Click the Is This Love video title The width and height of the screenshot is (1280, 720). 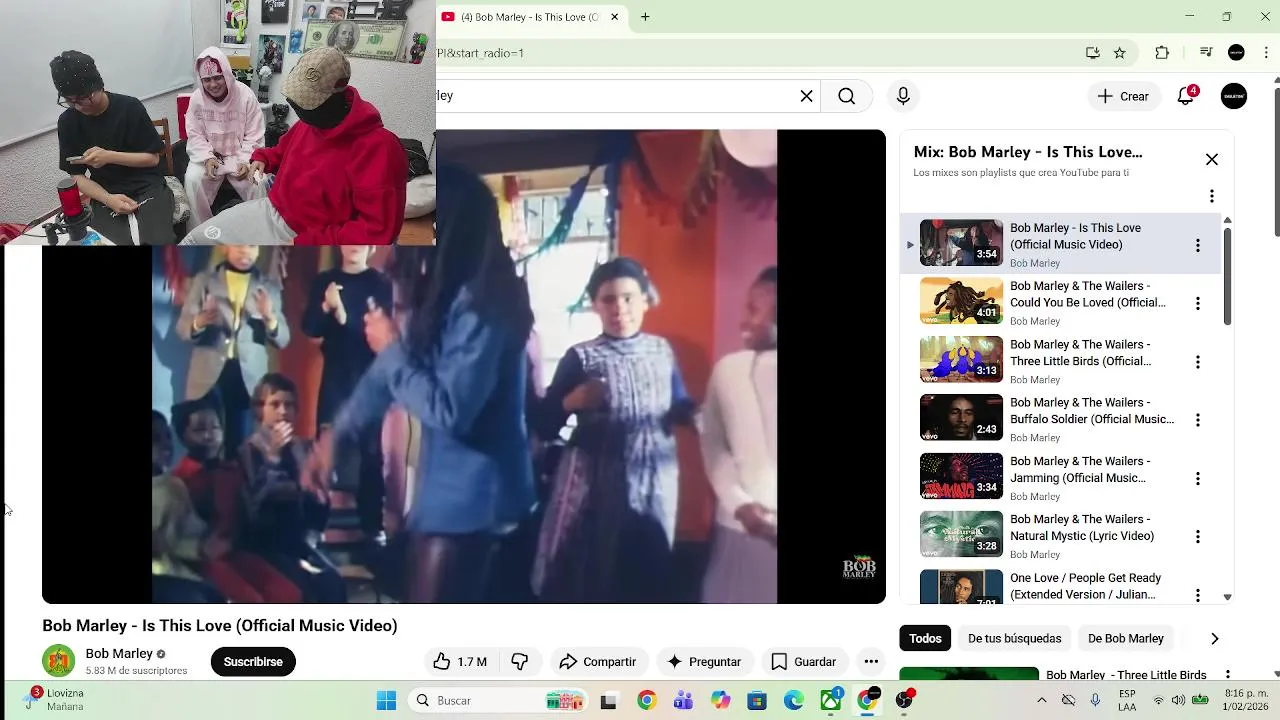click(220, 626)
